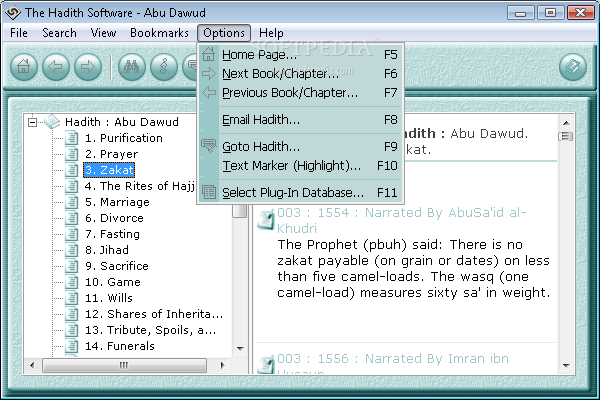Screen dimensions: 600x400
Task: Click the open book icon beside Abu Dawud
Action: tap(52, 122)
